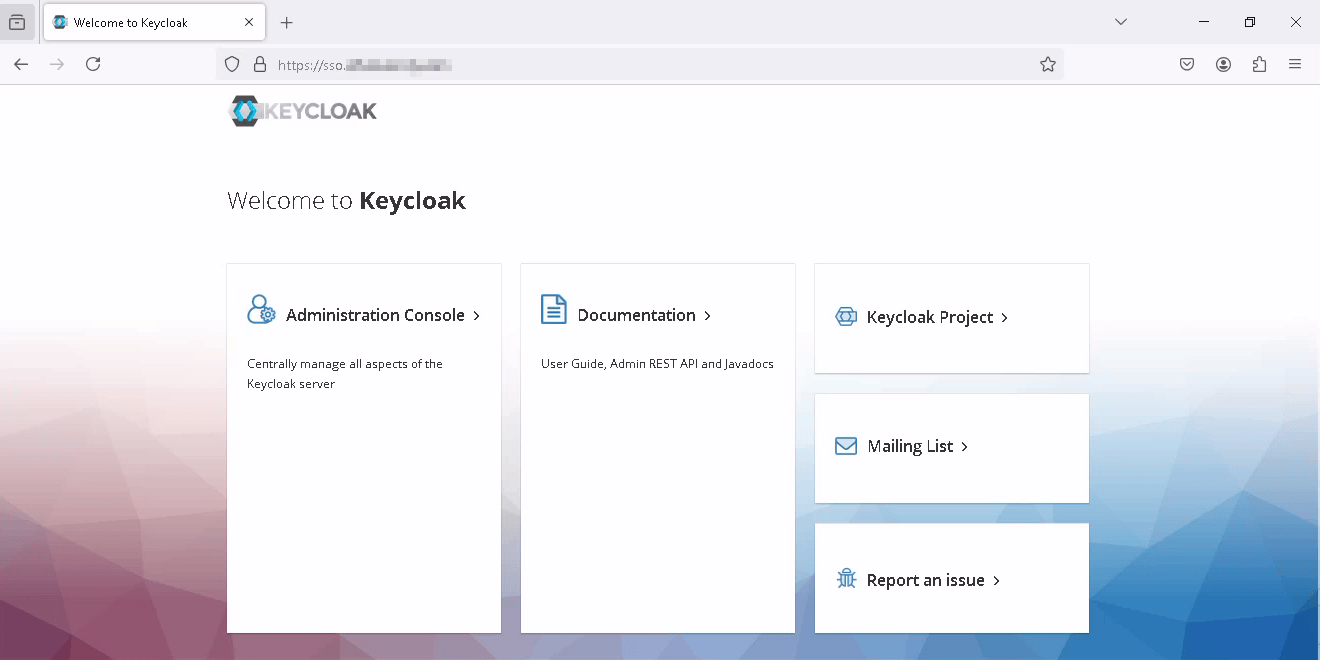Viewport: 1320px width, 660px height.
Task: Click the Report an issue bug icon
Action: coord(846,578)
